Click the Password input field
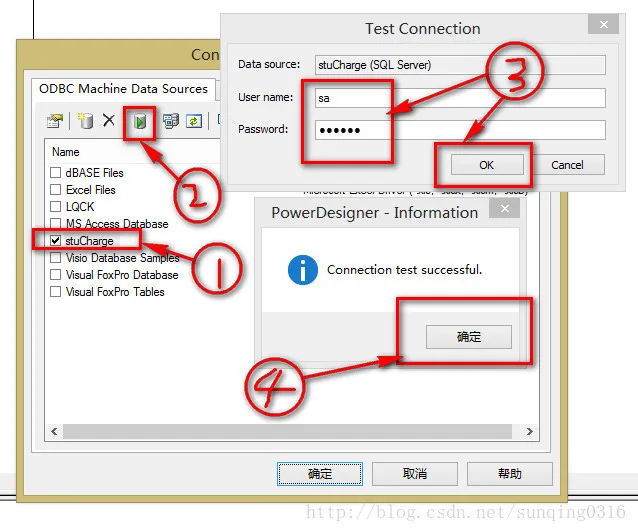The height and width of the screenshot is (532, 638). [460, 130]
